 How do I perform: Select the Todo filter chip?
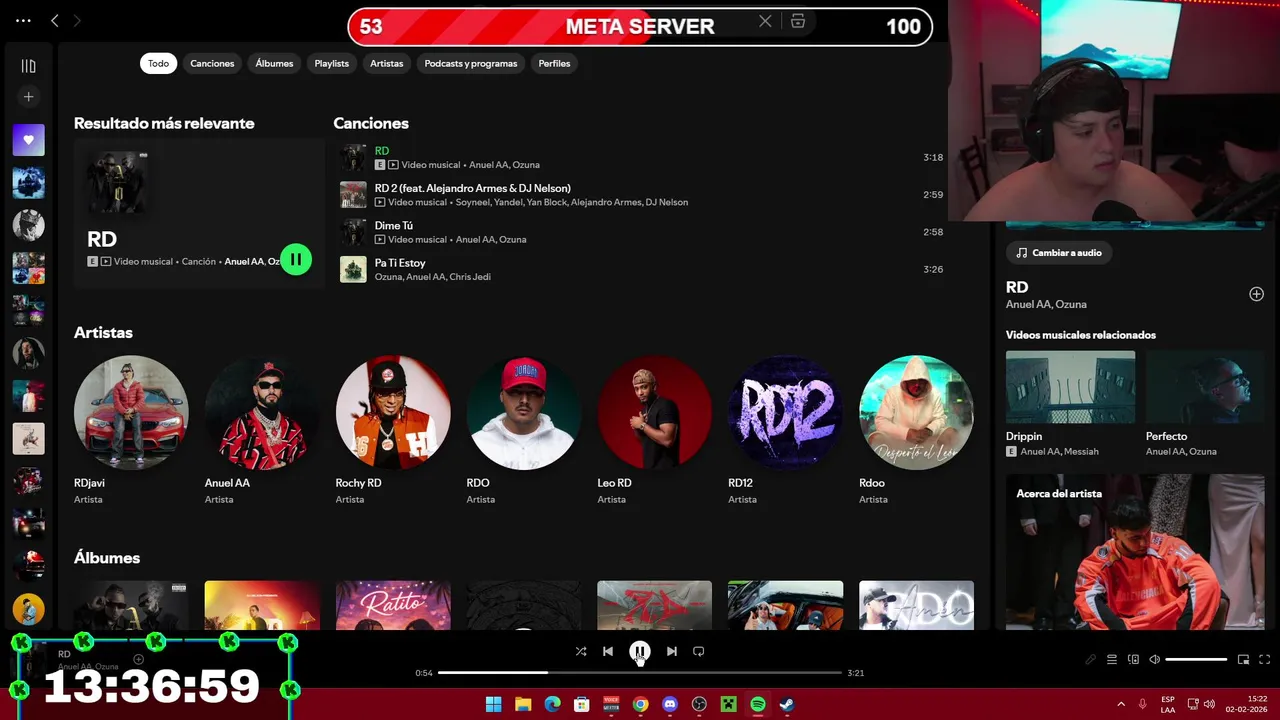[158, 63]
